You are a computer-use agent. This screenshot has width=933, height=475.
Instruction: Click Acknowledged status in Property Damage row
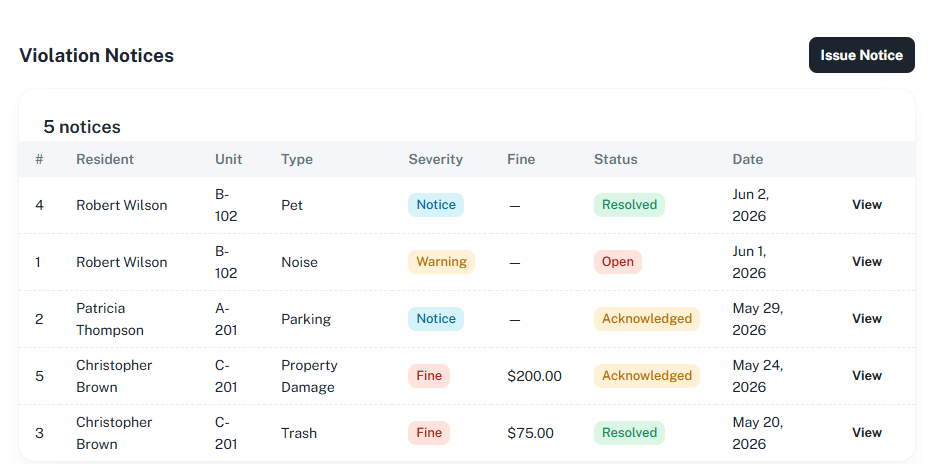click(x=647, y=376)
